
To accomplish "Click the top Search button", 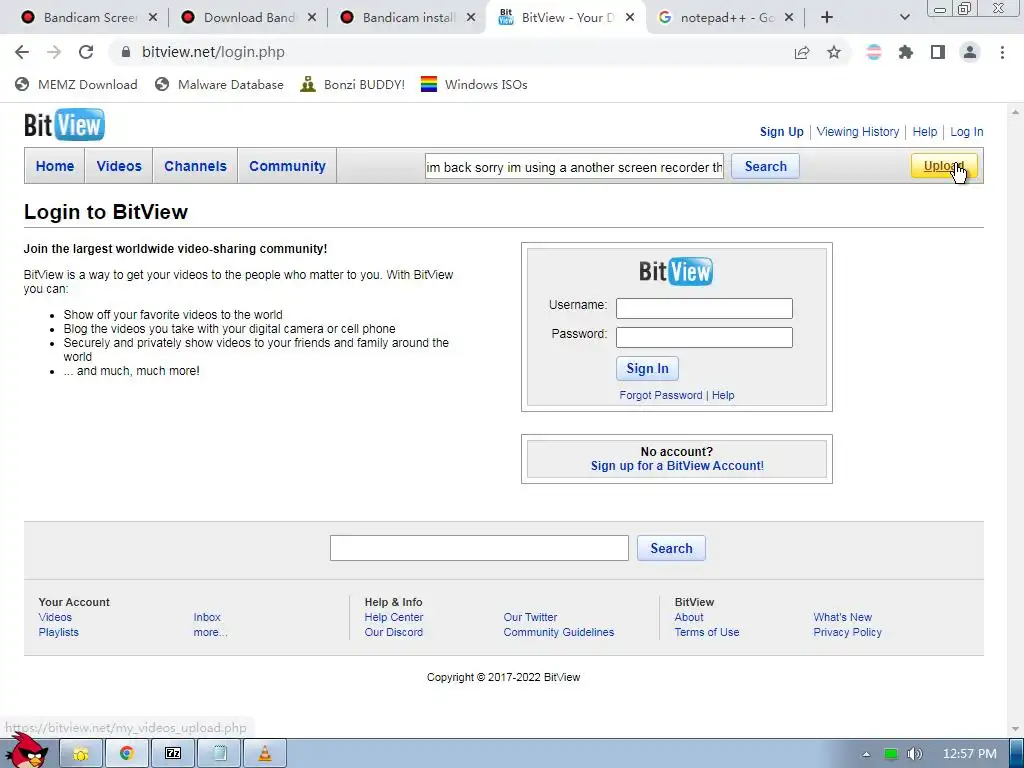I will [x=765, y=167].
